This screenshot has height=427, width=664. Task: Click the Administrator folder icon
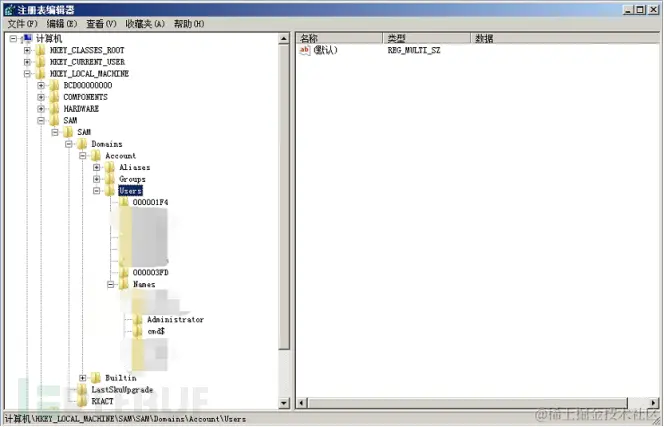138,319
